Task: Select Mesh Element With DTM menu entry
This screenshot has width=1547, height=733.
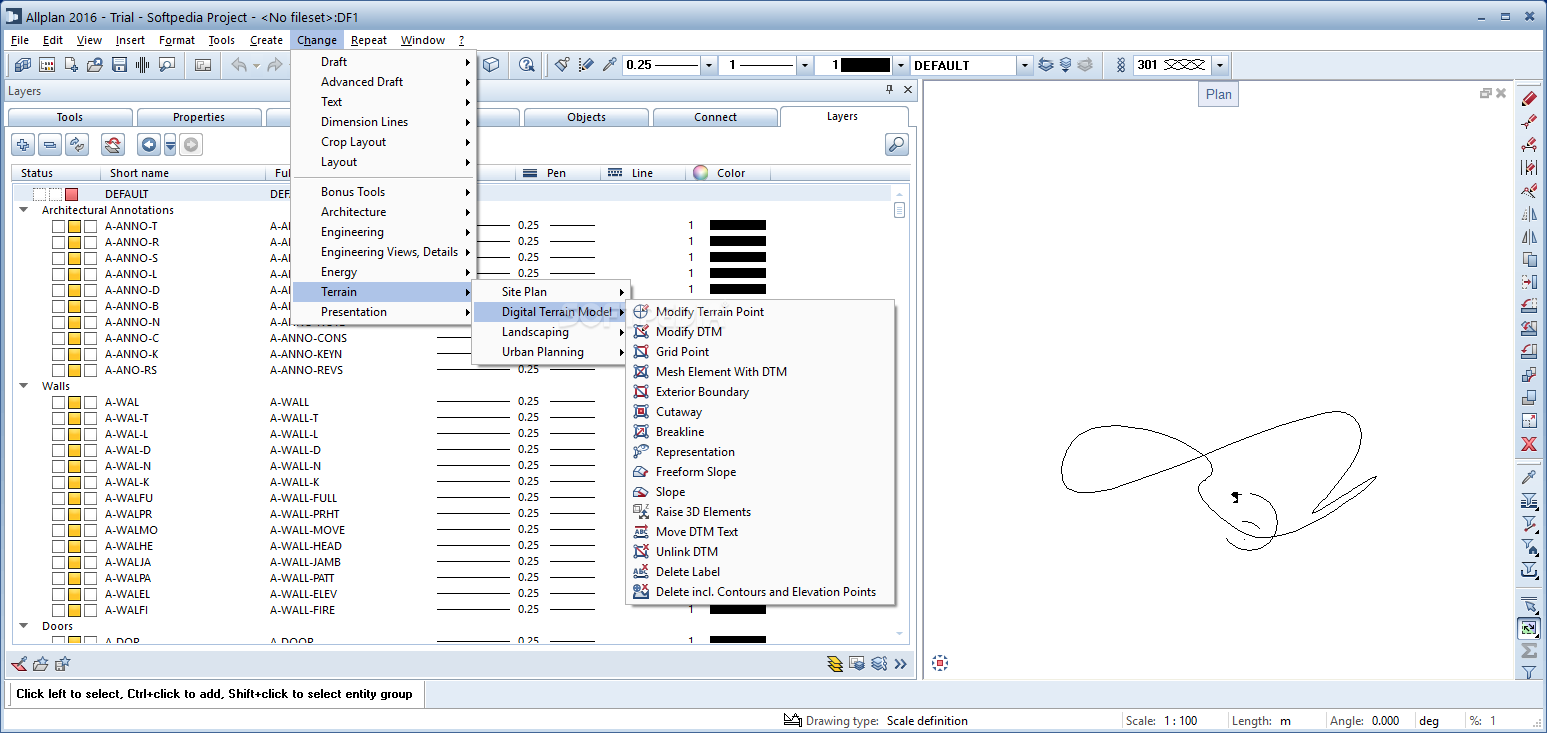Action: tap(760, 372)
